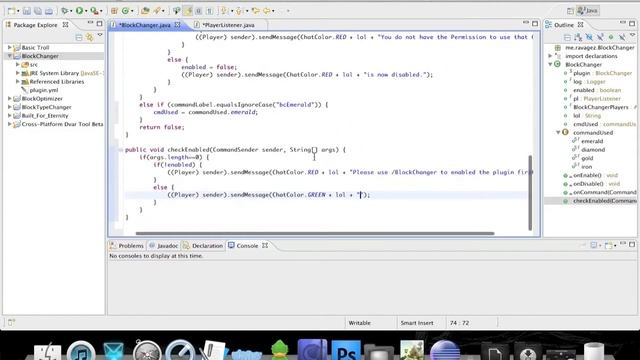Screen dimensions: 640x360
Task: Select the Java perspective button
Action: pyautogui.click(x=588, y=11)
